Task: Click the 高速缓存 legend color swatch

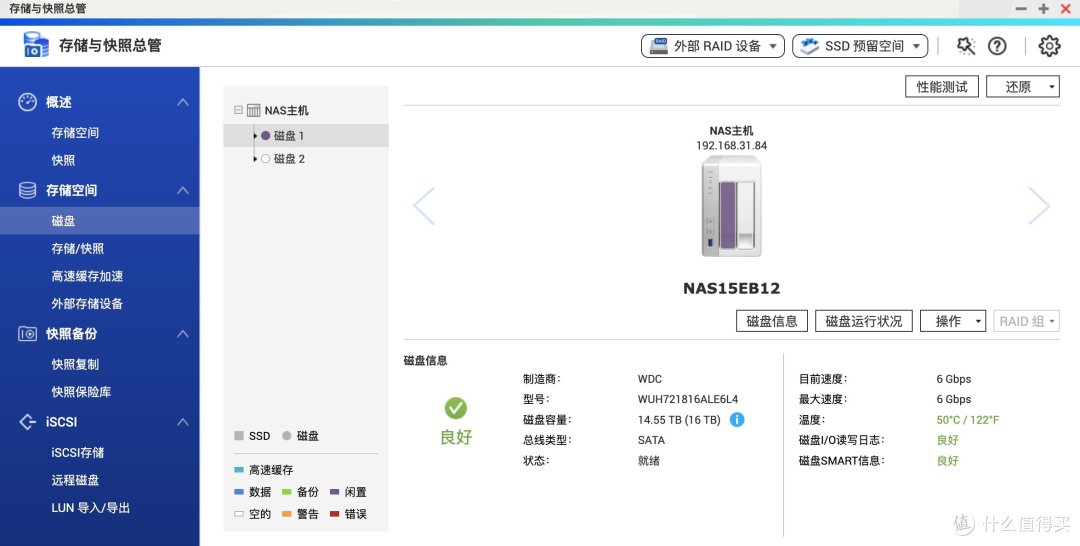Action: (239, 470)
